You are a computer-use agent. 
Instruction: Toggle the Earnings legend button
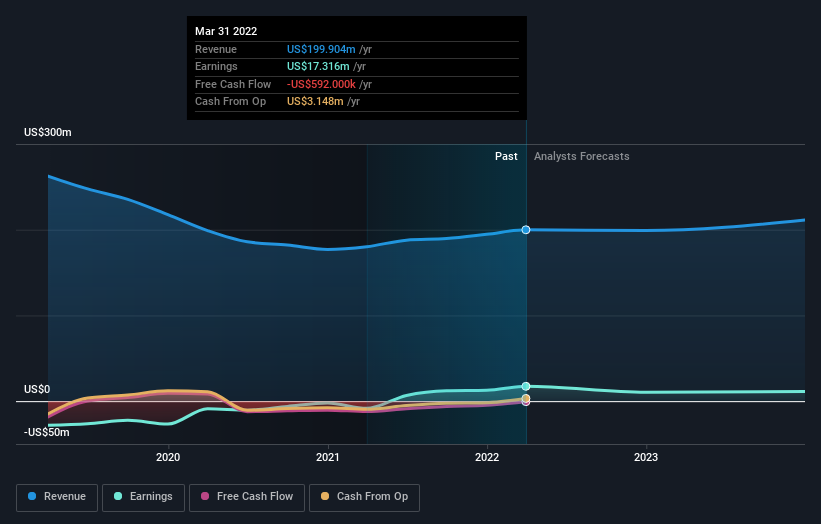(x=143, y=497)
